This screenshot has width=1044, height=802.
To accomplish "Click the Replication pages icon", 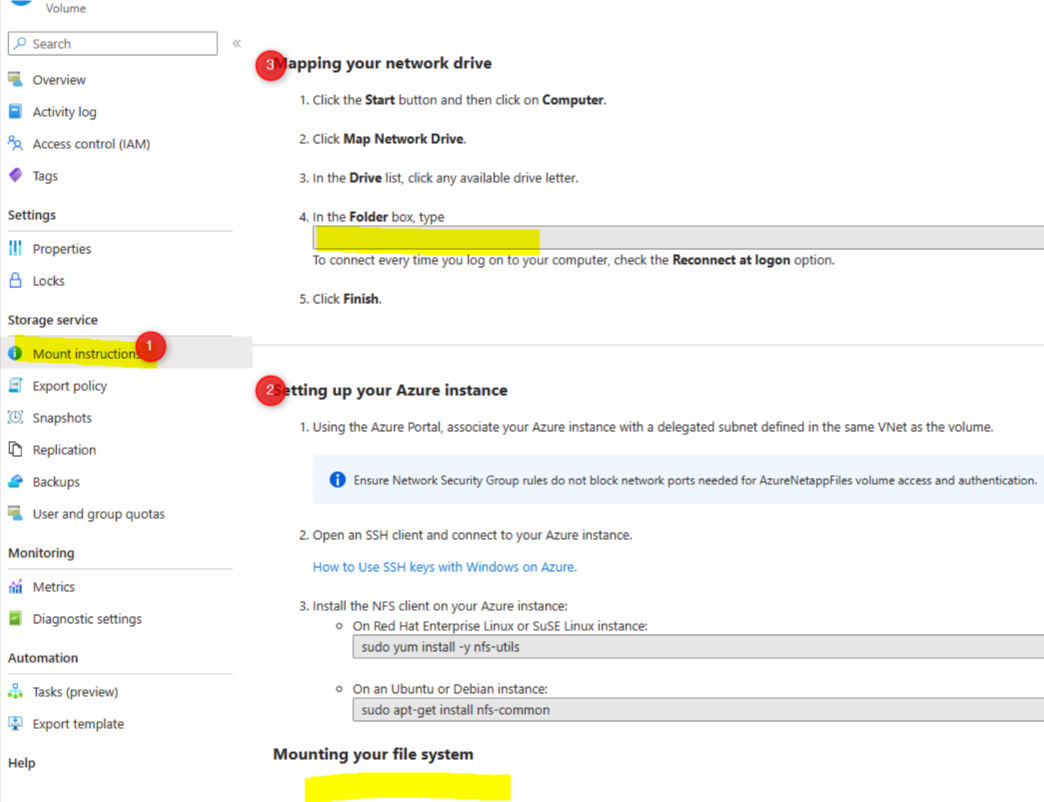I will pos(15,449).
